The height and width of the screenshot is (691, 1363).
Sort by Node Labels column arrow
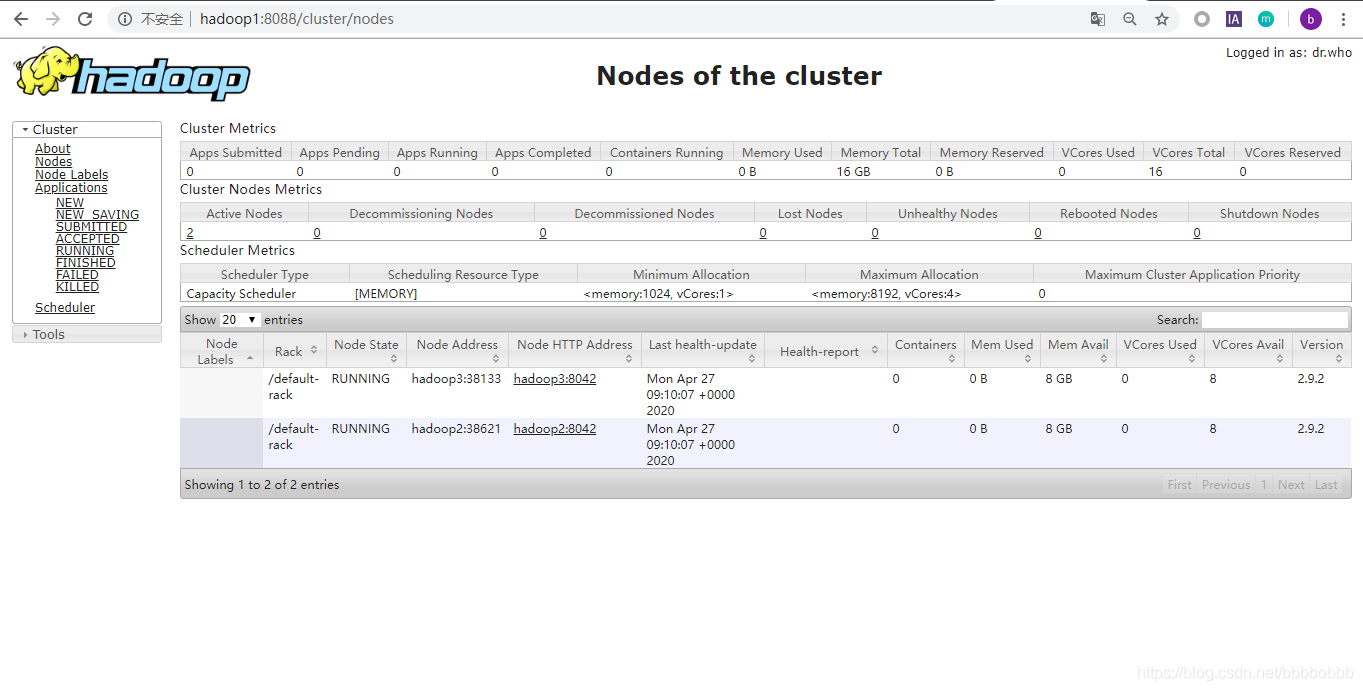pyautogui.click(x=249, y=359)
